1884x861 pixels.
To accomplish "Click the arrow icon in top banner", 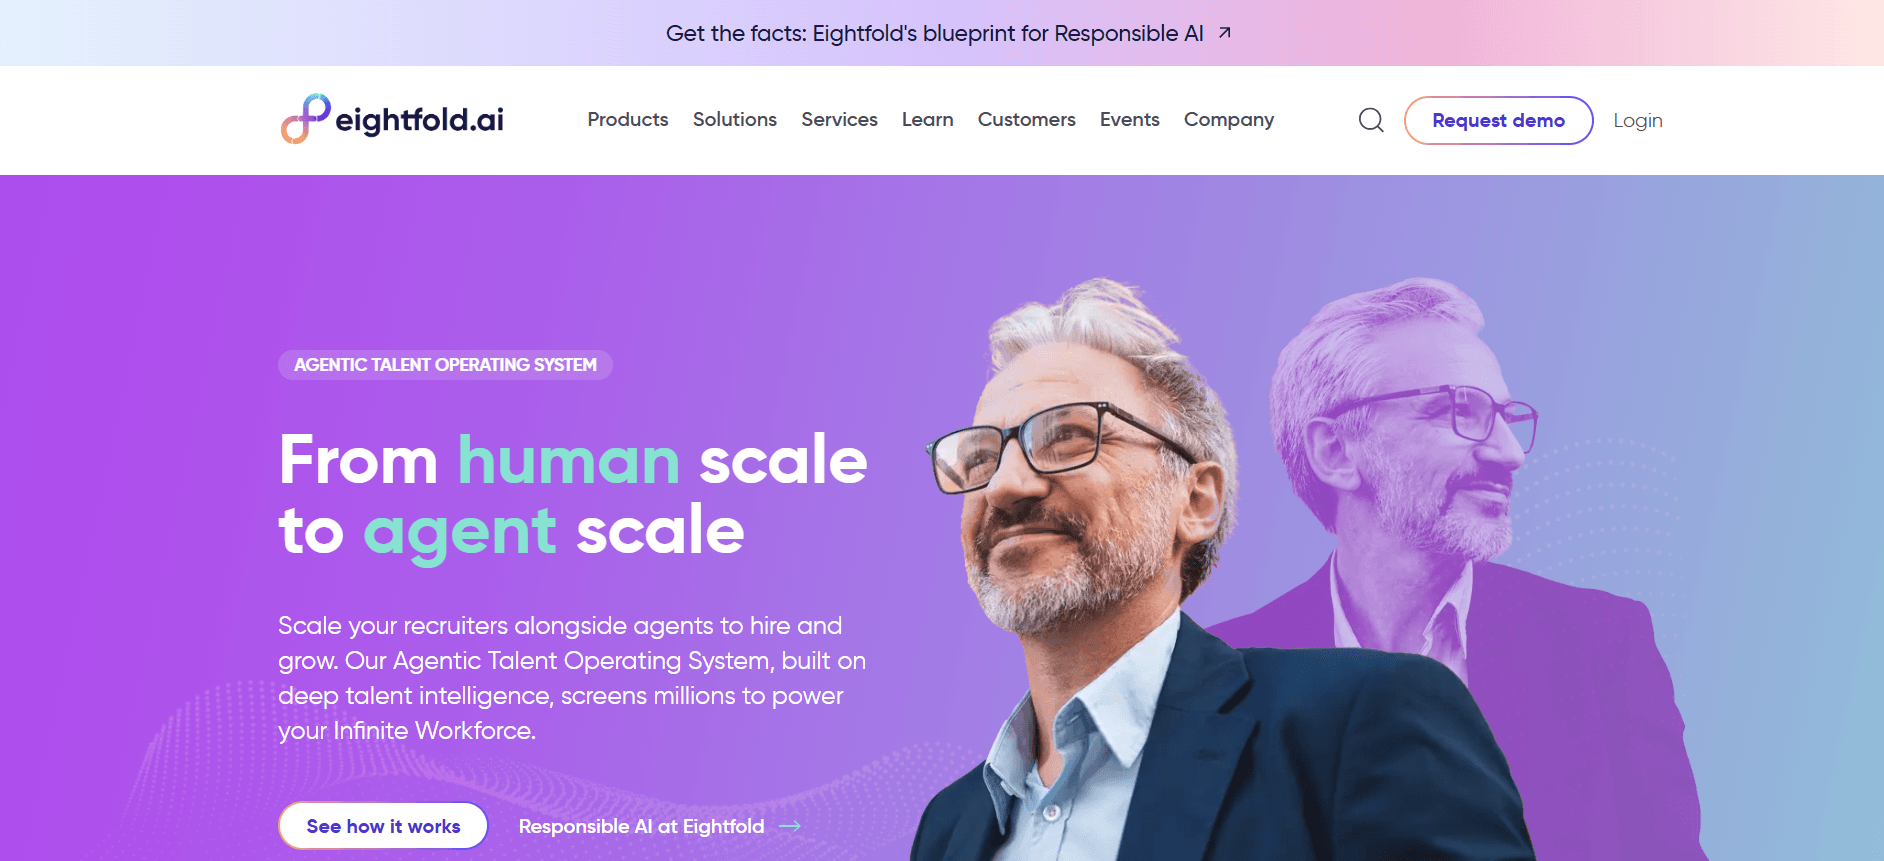I will pos(1225,33).
